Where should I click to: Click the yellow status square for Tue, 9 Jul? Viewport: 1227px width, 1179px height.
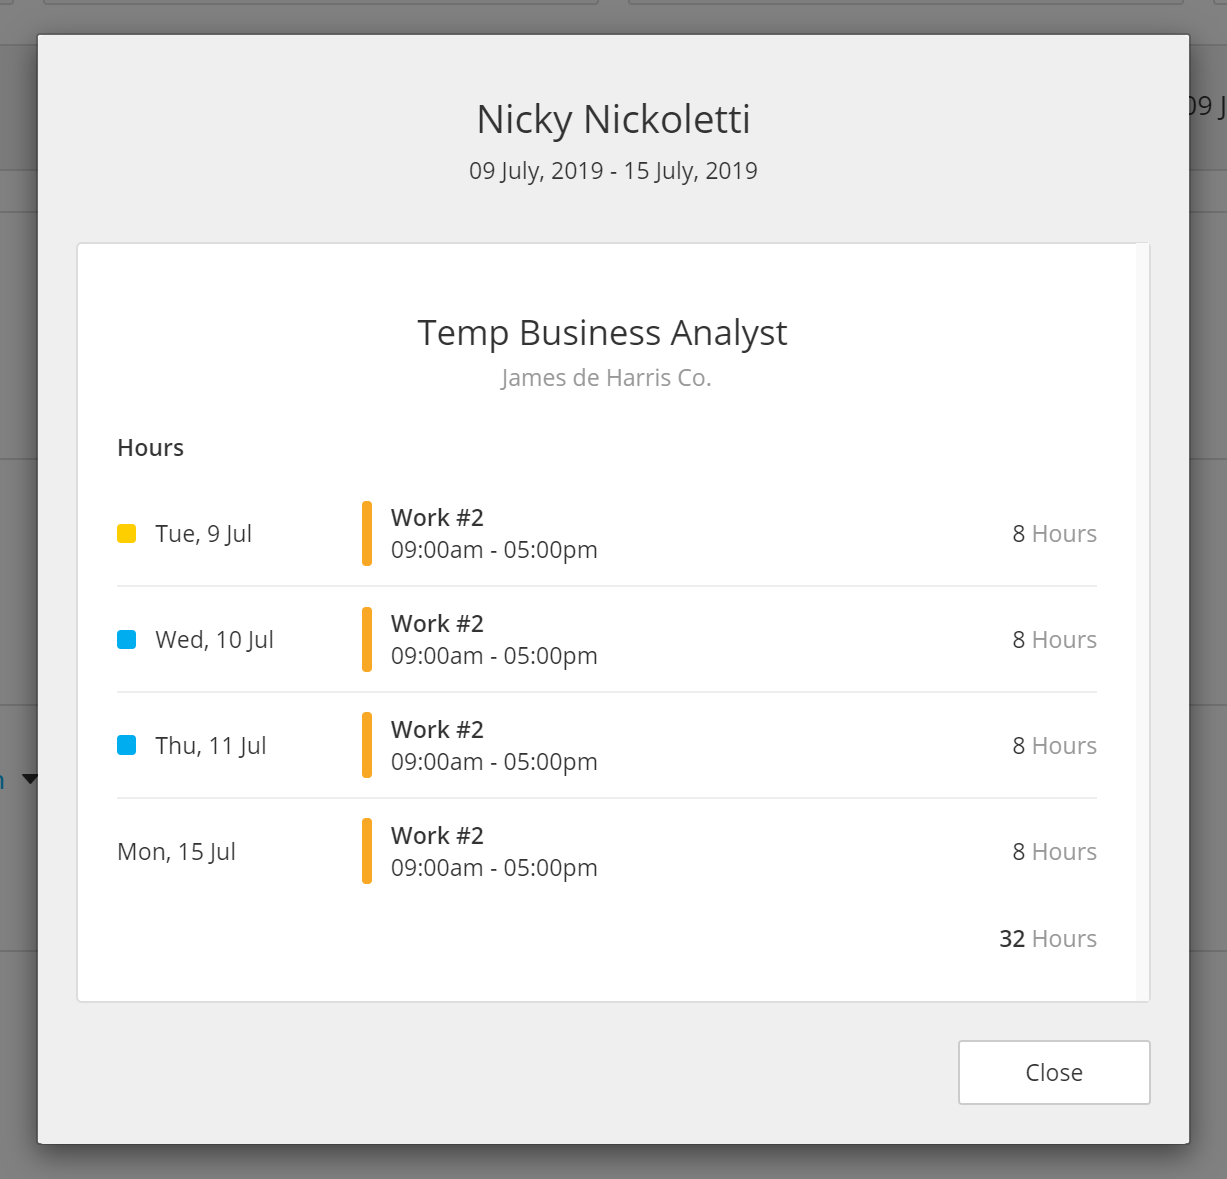(127, 534)
